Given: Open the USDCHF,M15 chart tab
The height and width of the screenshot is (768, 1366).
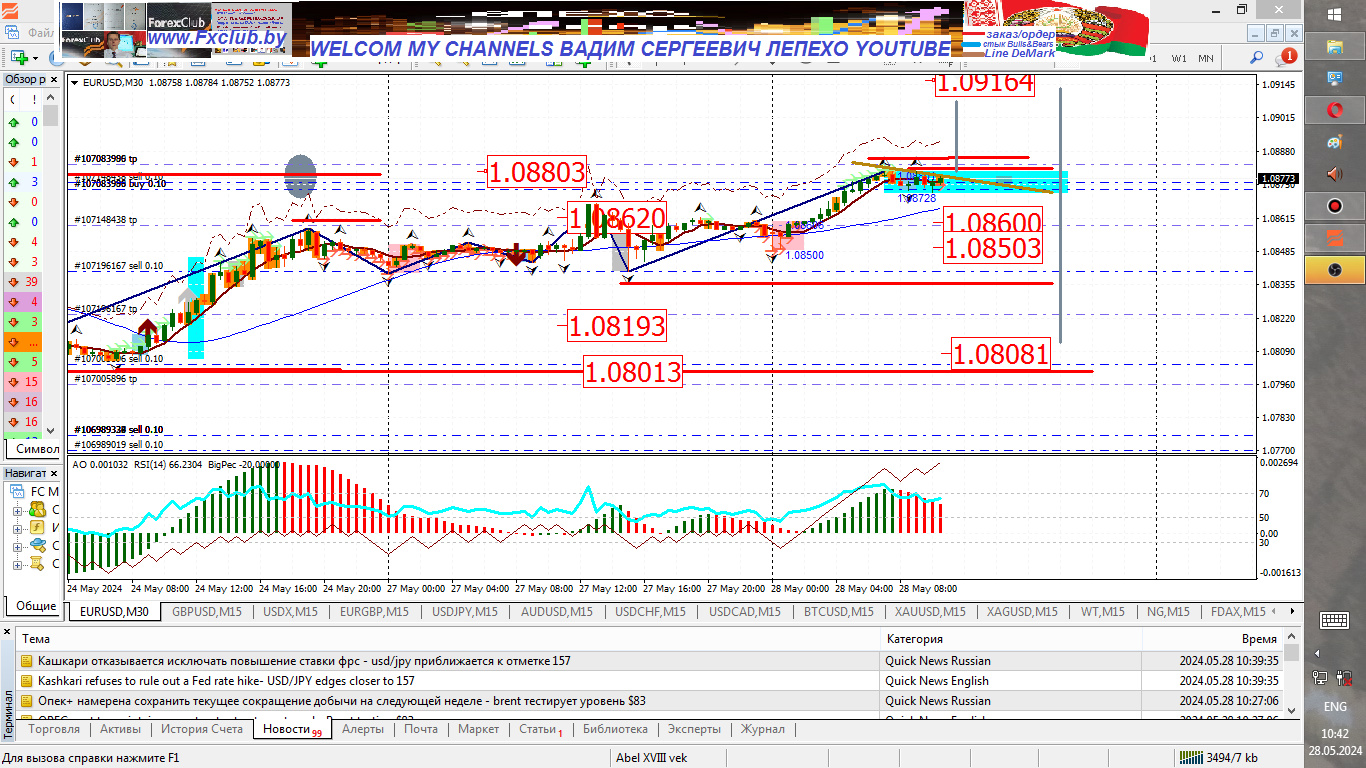Looking at the screenshot, I should tap(650, 612).
